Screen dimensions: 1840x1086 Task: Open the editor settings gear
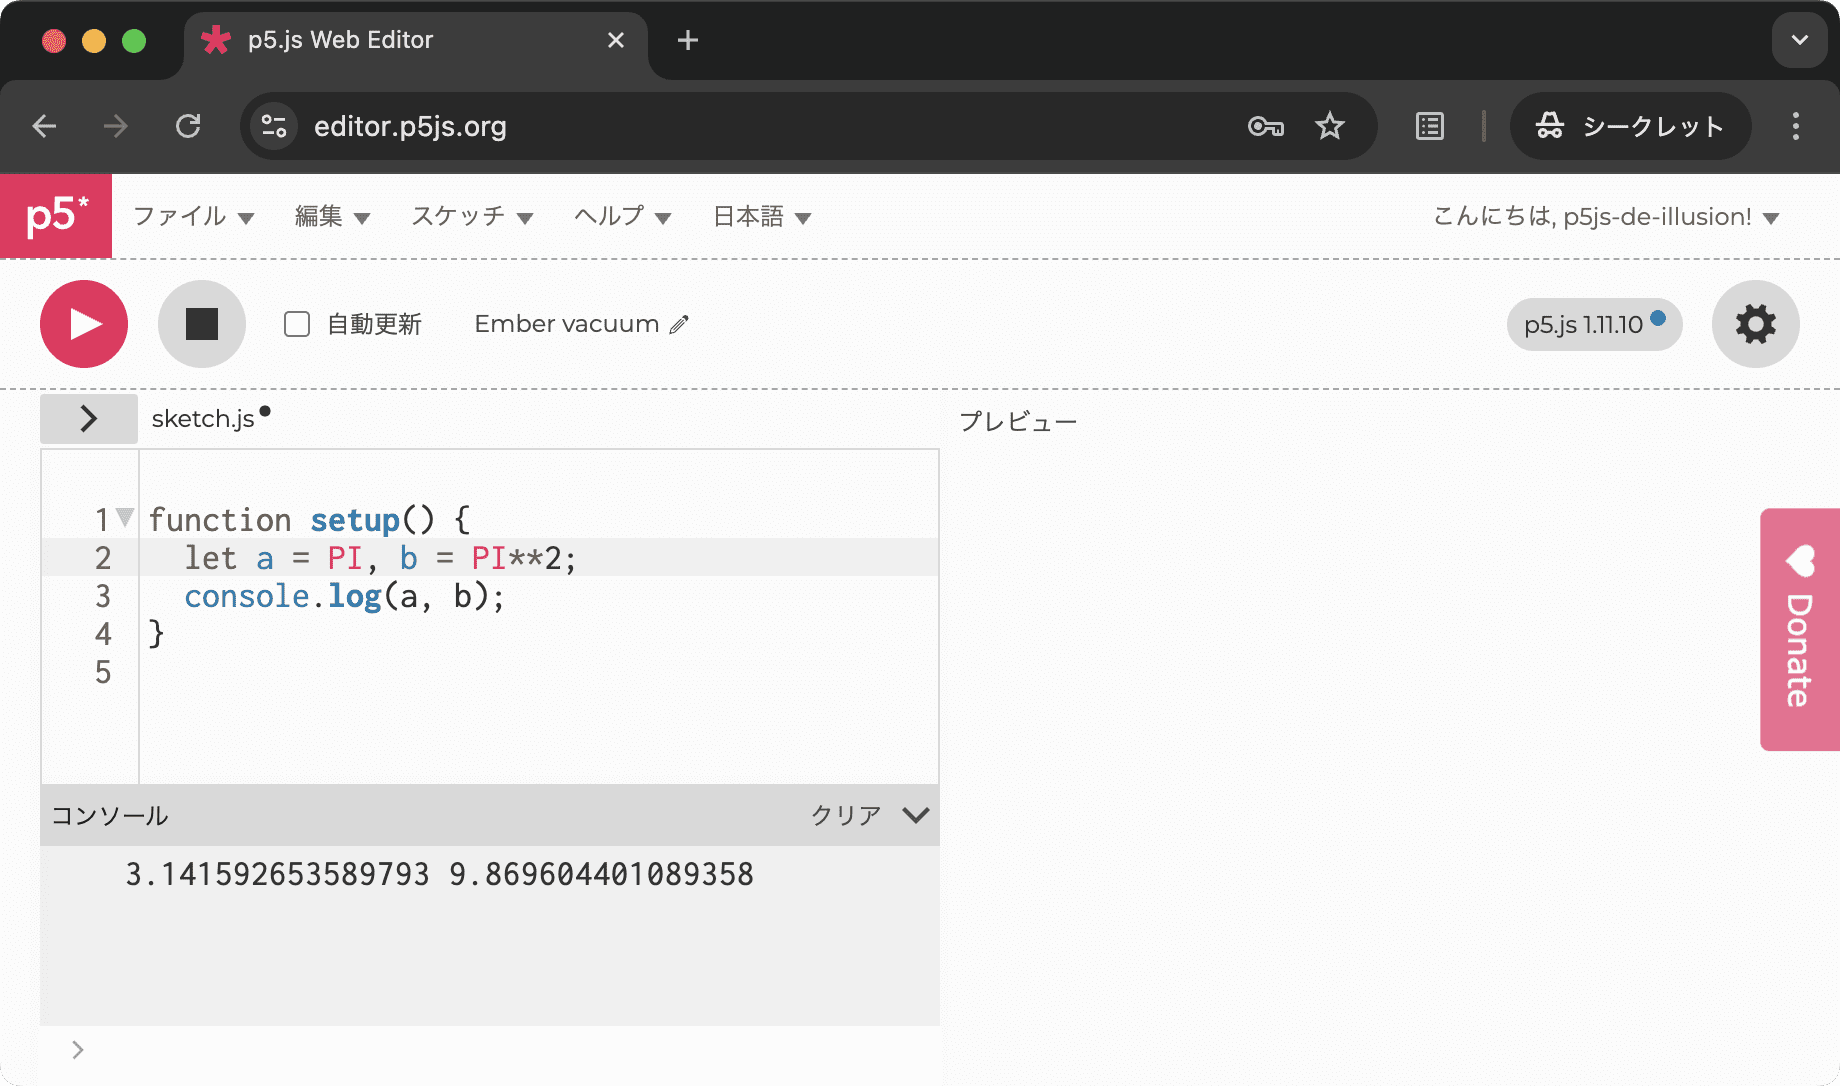coord(1755,324)
